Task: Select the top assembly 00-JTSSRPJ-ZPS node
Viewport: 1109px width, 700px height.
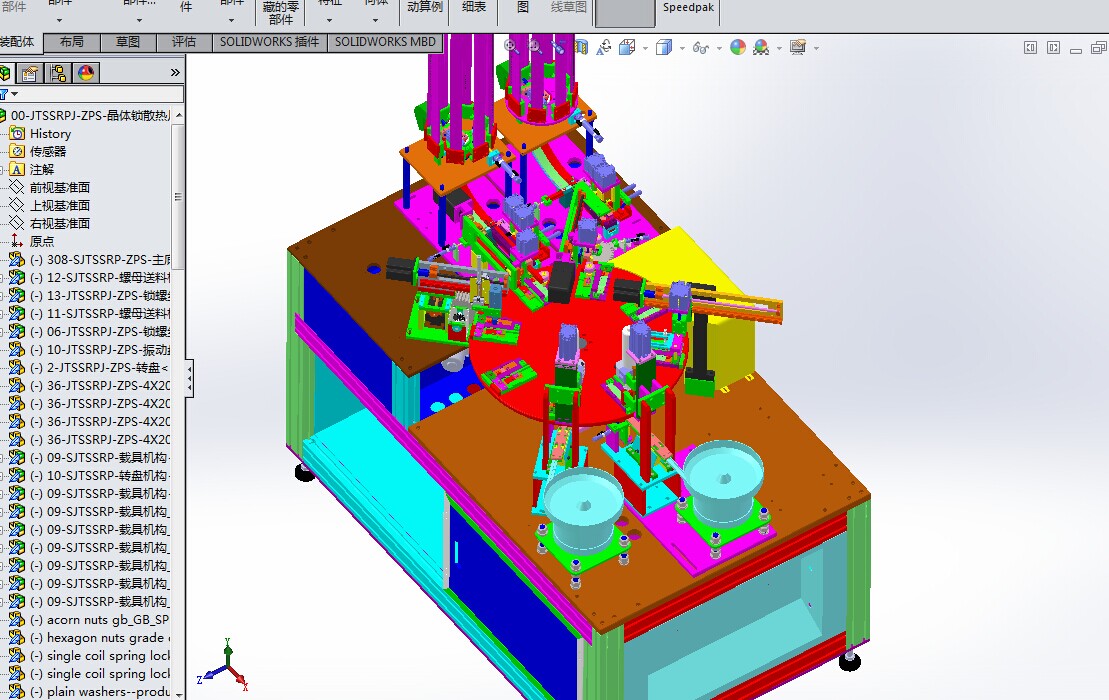Action: 85,115
